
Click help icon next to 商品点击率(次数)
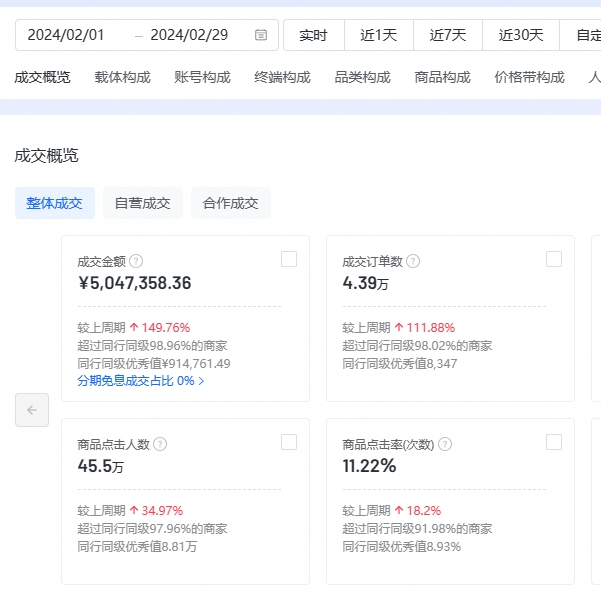point(445,444)
